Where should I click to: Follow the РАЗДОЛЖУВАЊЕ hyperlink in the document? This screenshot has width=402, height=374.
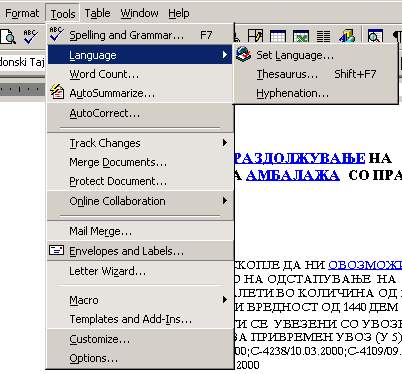299,158
